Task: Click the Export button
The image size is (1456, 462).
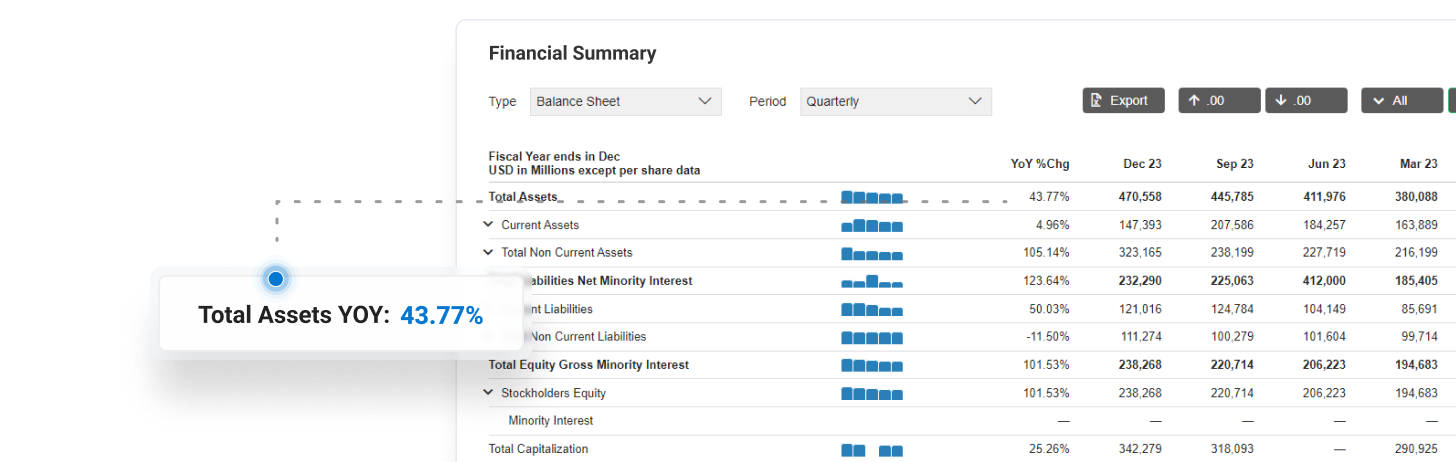Action: 1123,101
